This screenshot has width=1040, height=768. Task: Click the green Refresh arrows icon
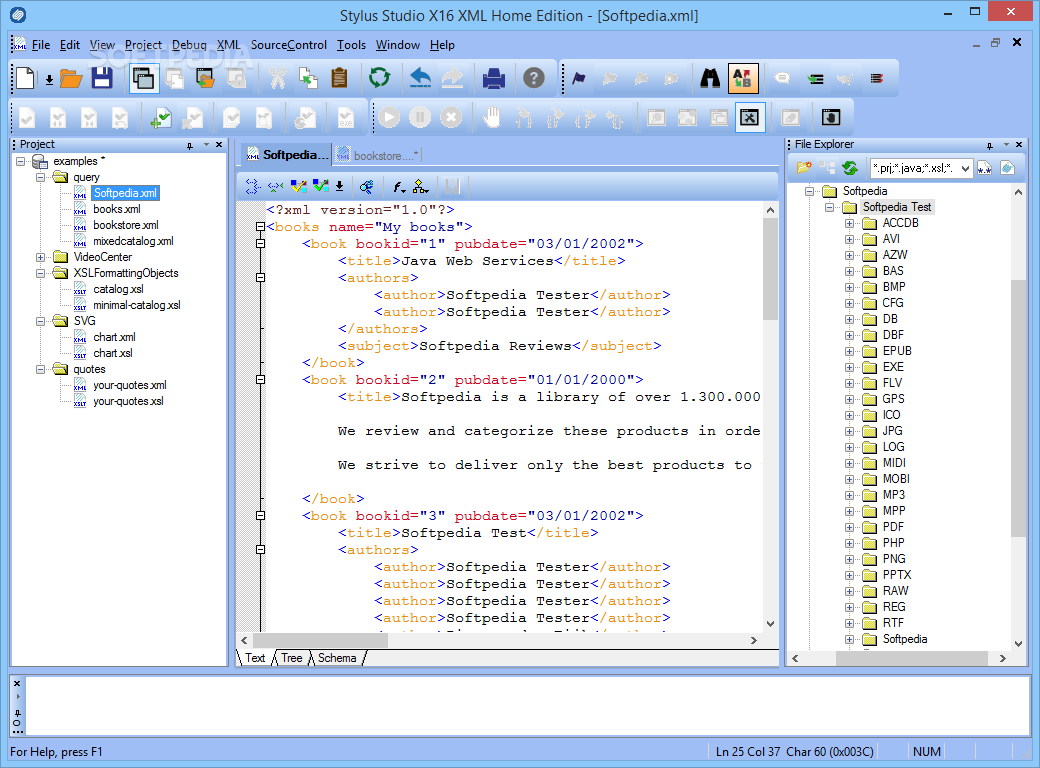(x=379, y=78)
